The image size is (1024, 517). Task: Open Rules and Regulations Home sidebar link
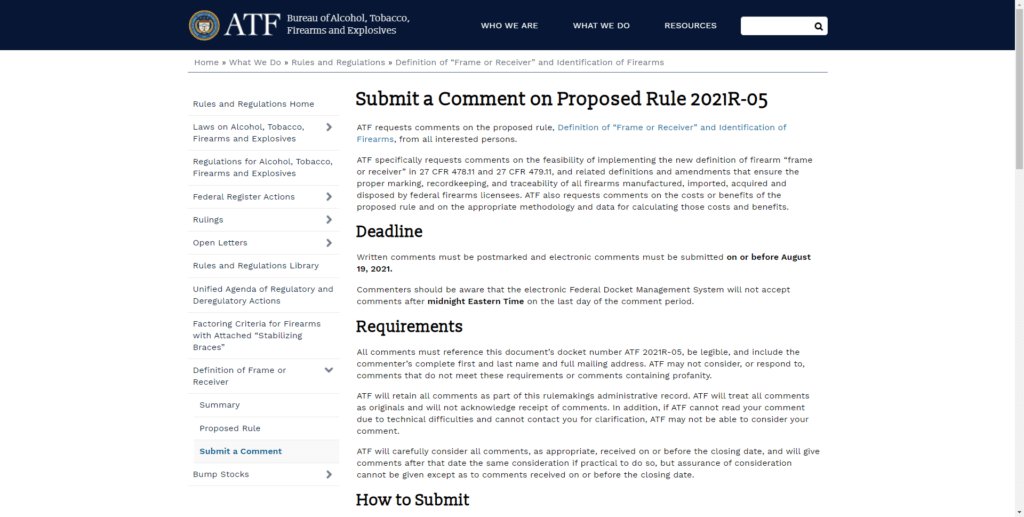tap(253, 104)
